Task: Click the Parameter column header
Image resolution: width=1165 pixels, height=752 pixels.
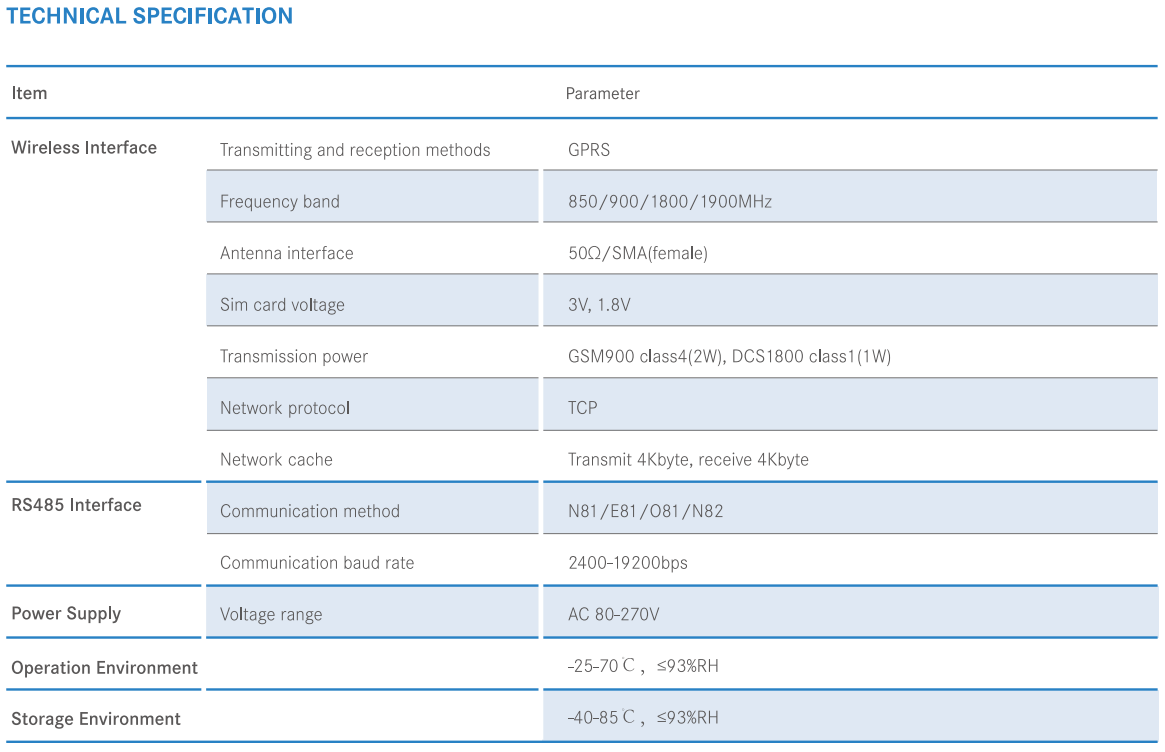Action: 602,94
